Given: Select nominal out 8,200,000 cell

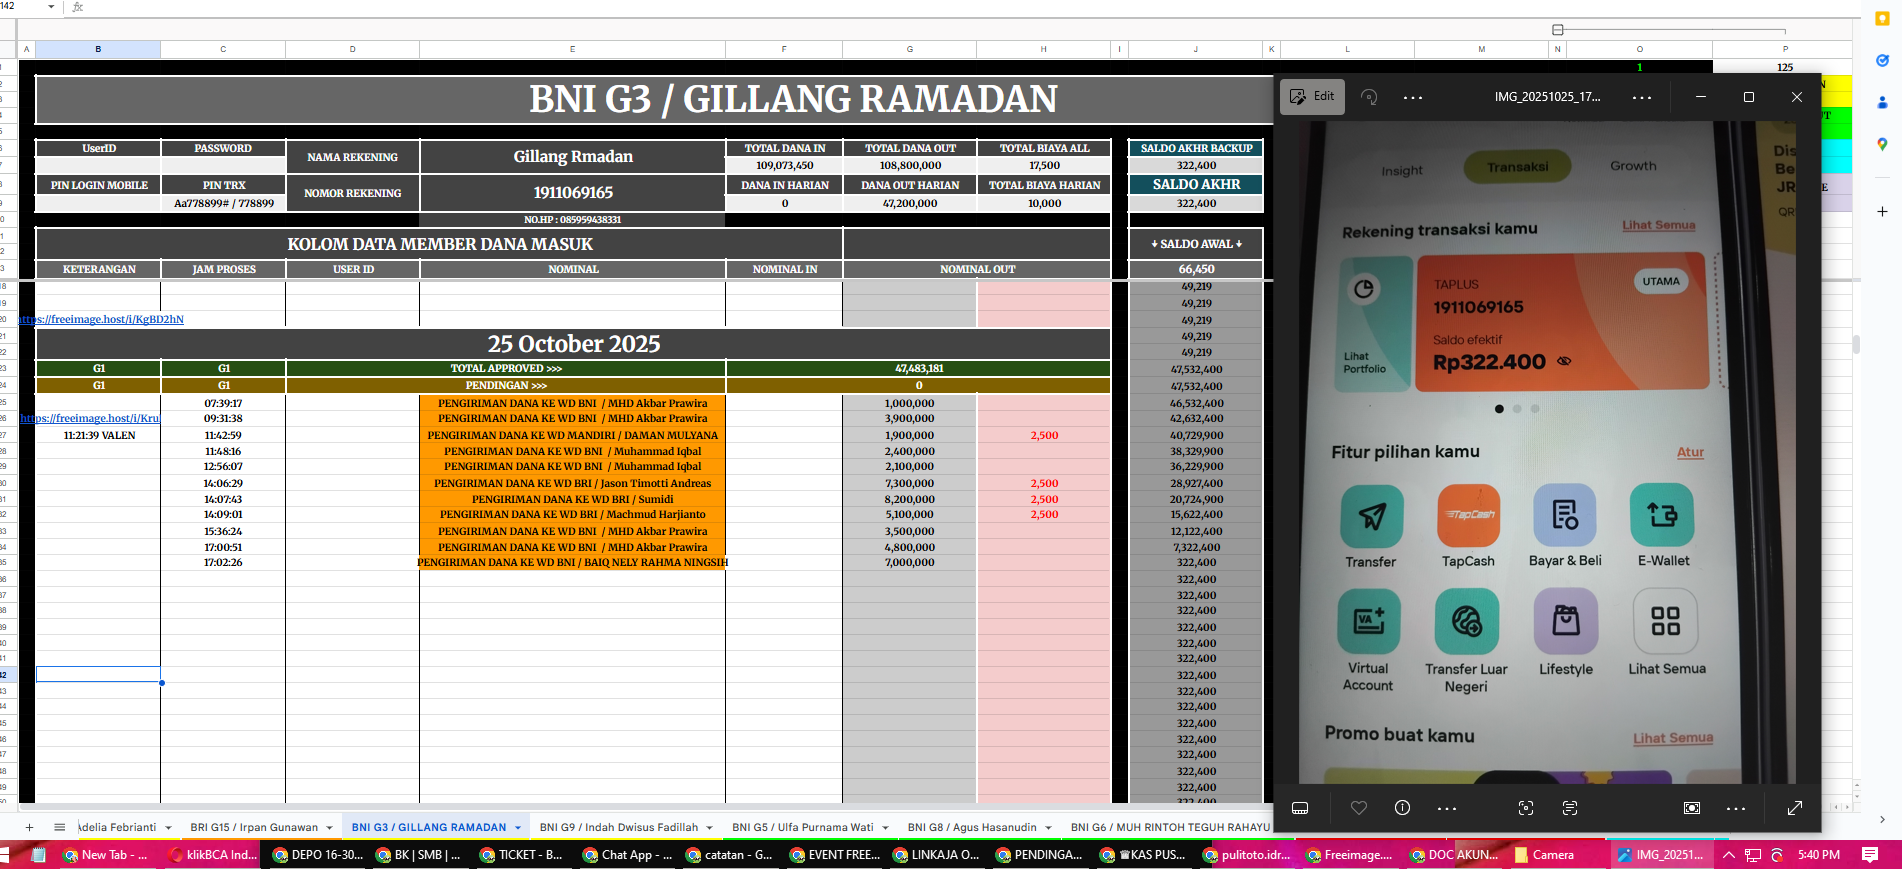Looking at the screenshot, I should [910, 499].
